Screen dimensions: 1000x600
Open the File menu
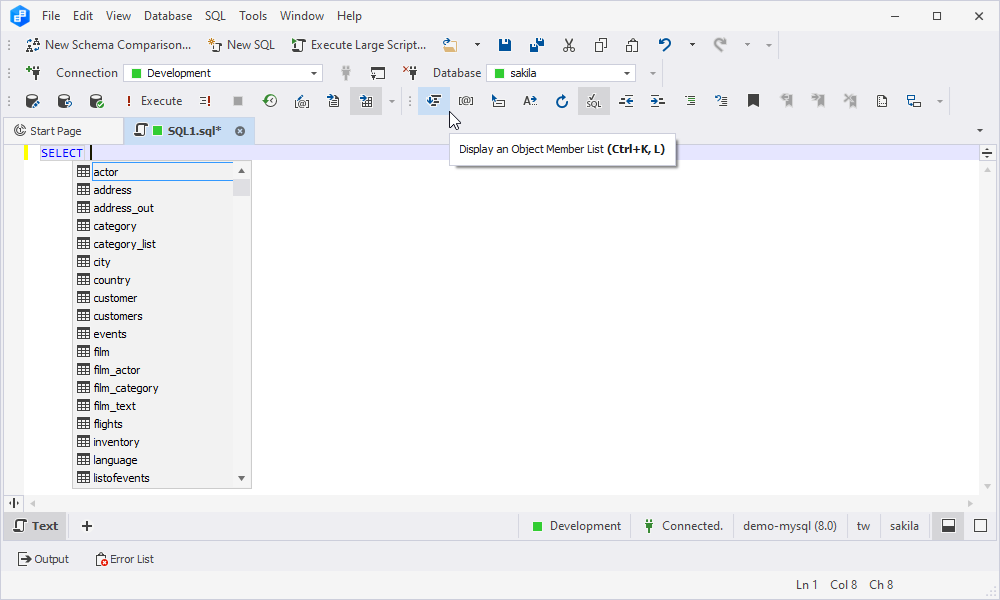coord(51,16)
